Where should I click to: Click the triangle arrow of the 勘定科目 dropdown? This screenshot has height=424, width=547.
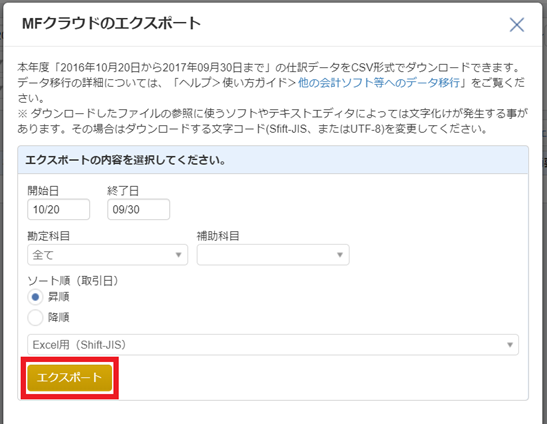[x=178, y=255]
